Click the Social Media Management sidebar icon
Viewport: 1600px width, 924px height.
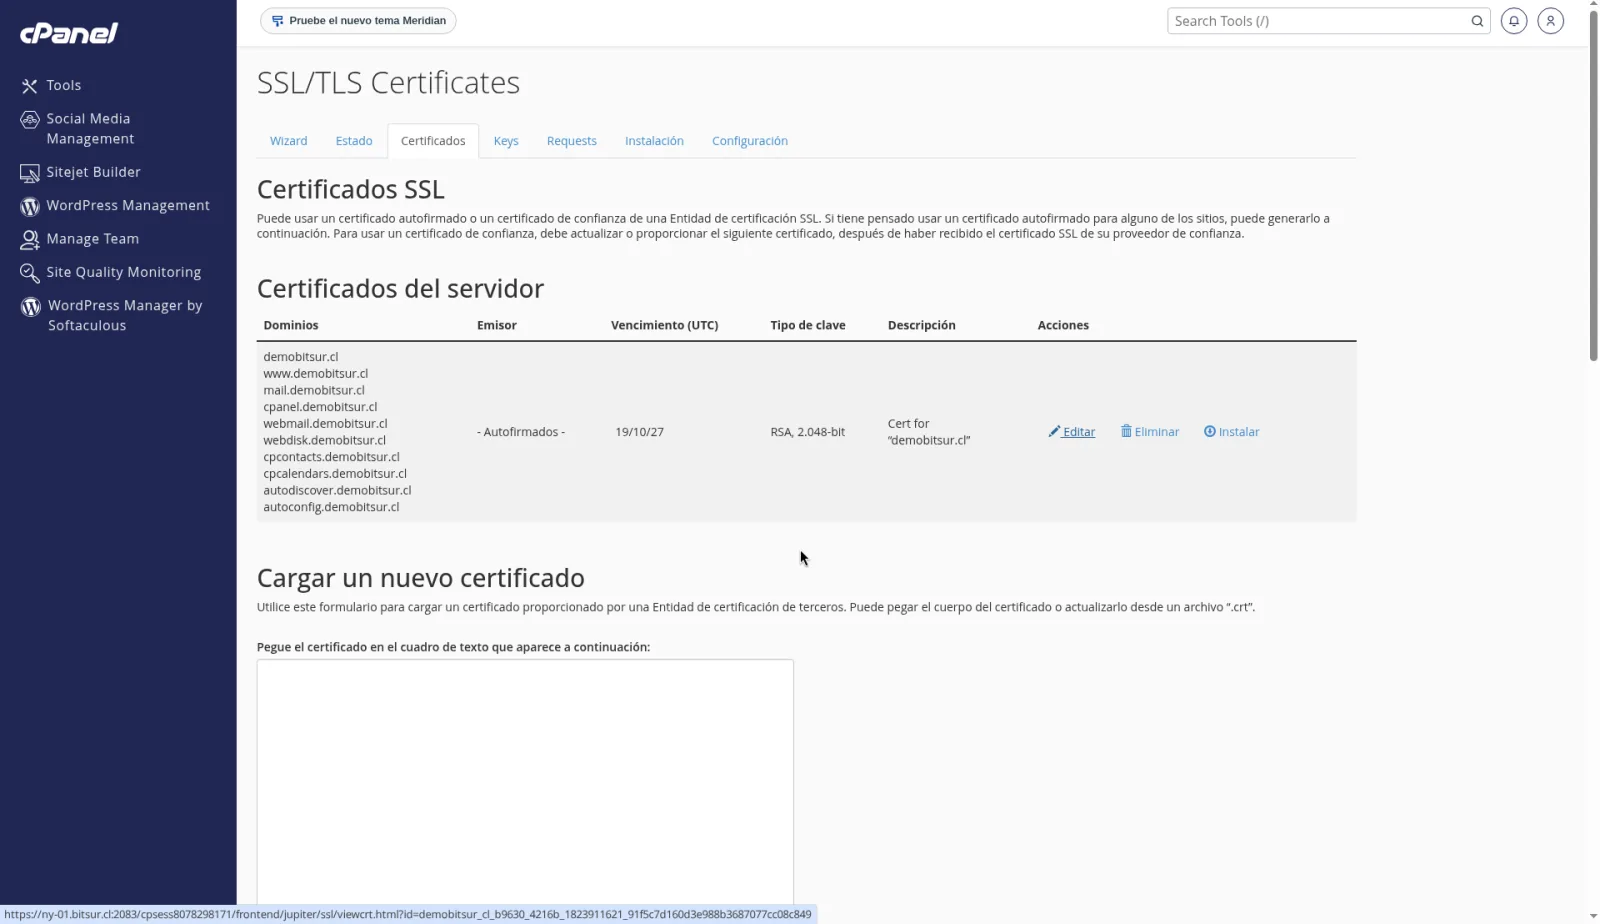pyautogui.click(x=30, y=120)
